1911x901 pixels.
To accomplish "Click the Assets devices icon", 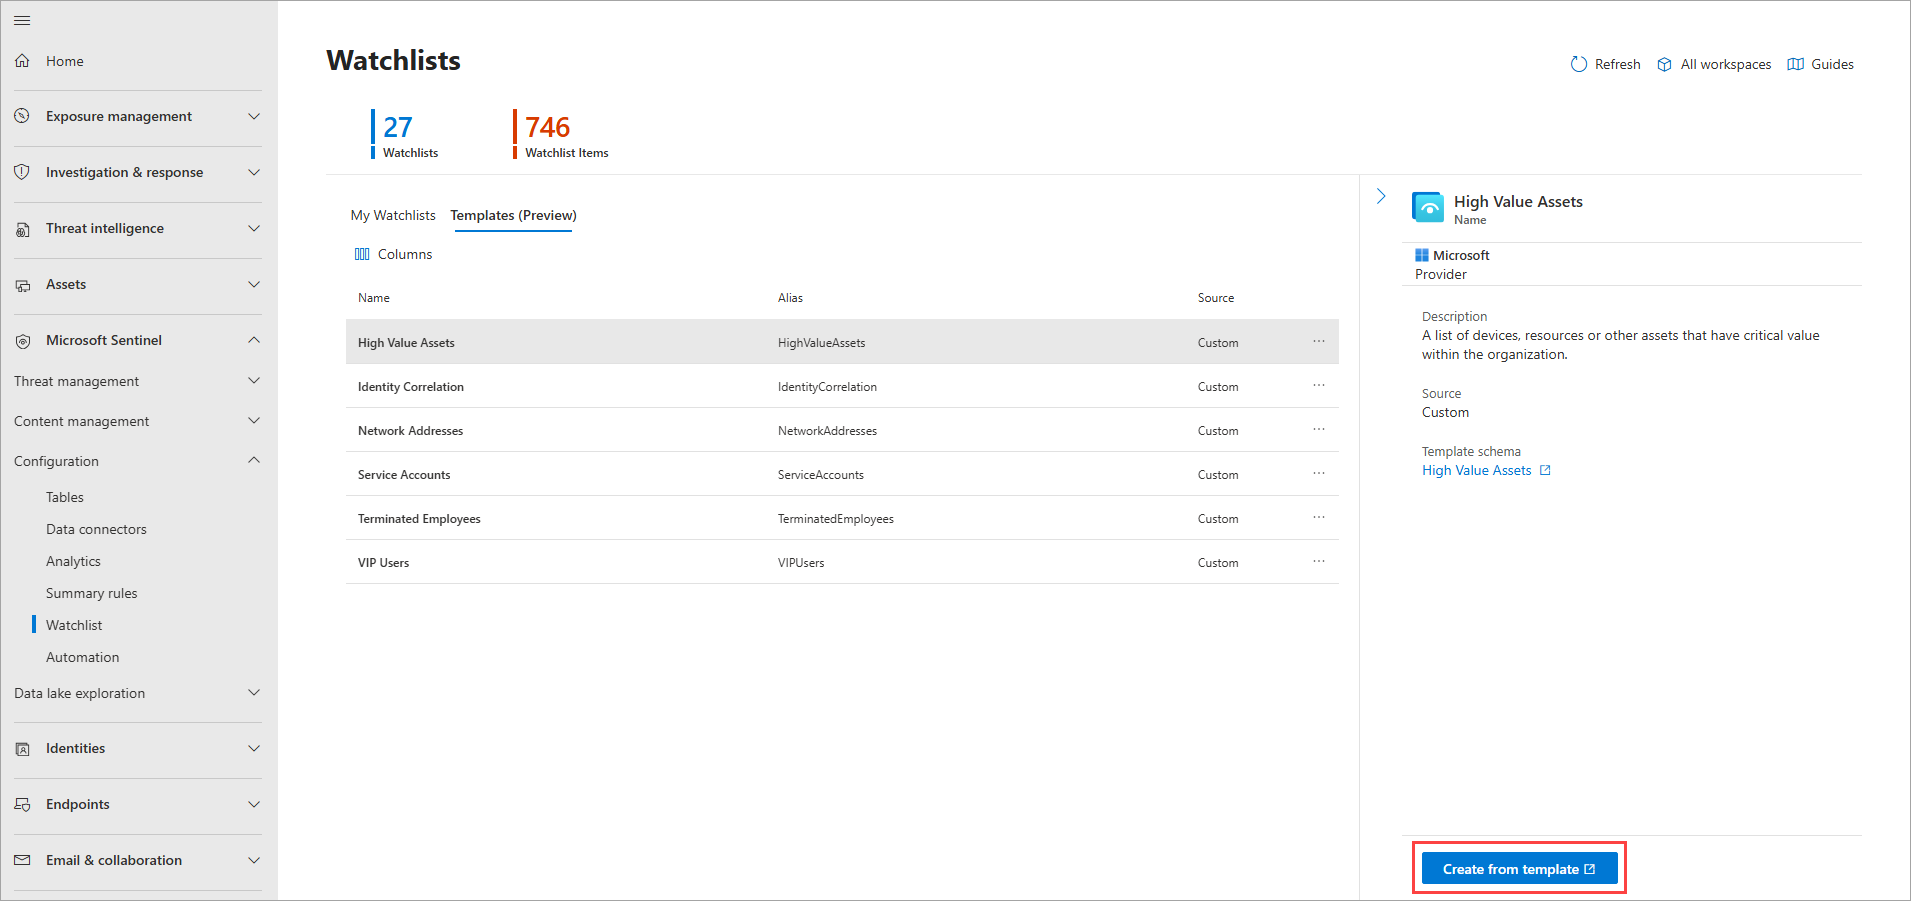I will tap(22, 285).
